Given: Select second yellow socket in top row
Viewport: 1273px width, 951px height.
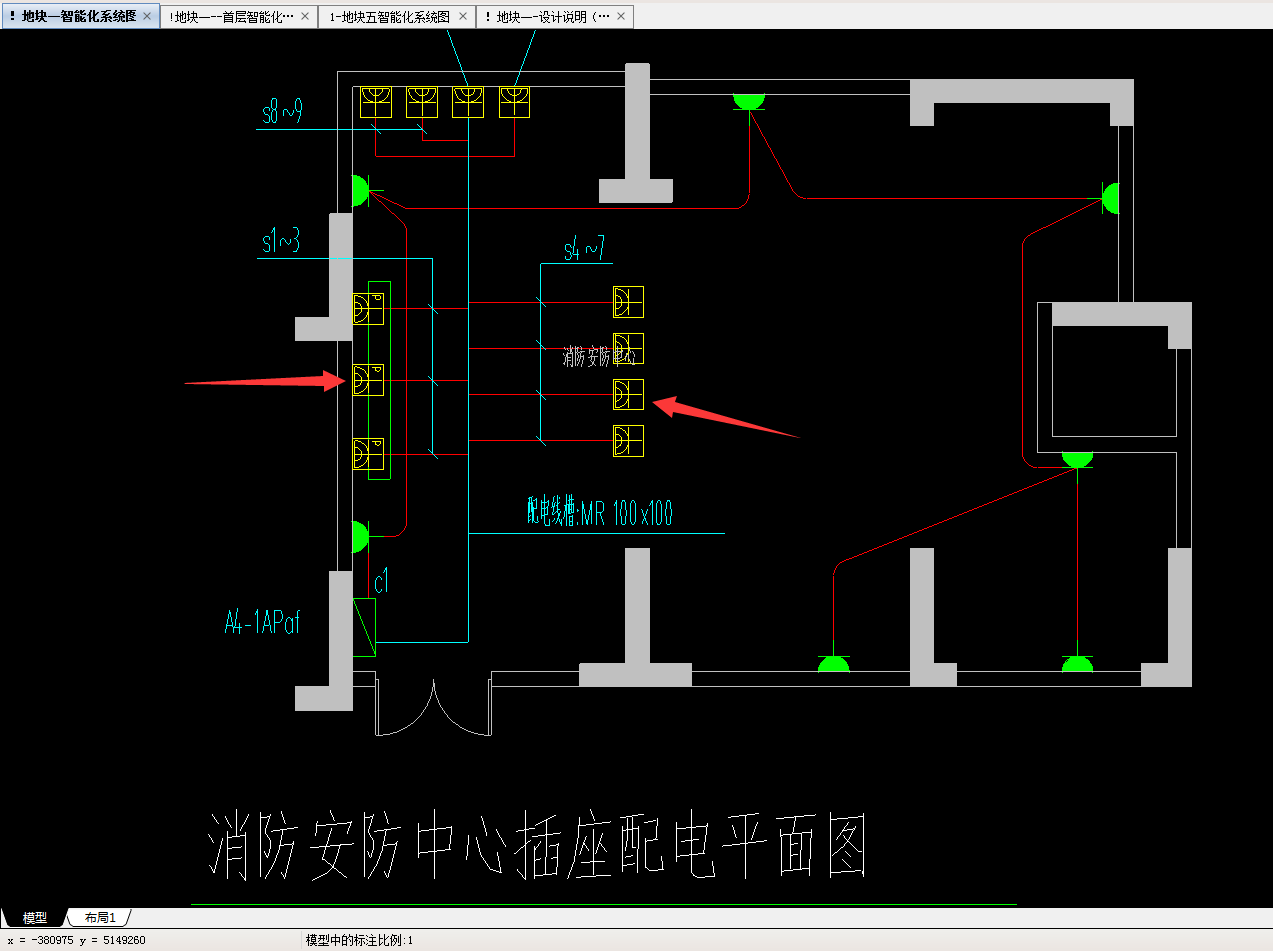Looking at the screenshot, I should [422, 102].
